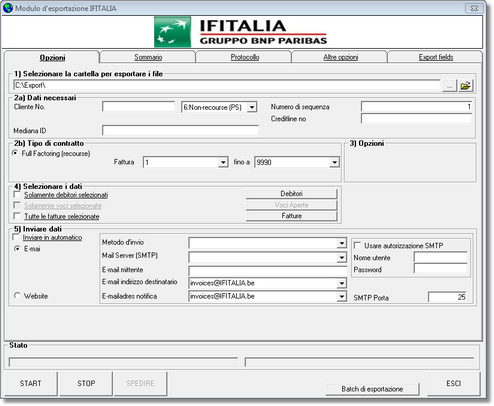Click the Fatture button

tap(291, 216)
